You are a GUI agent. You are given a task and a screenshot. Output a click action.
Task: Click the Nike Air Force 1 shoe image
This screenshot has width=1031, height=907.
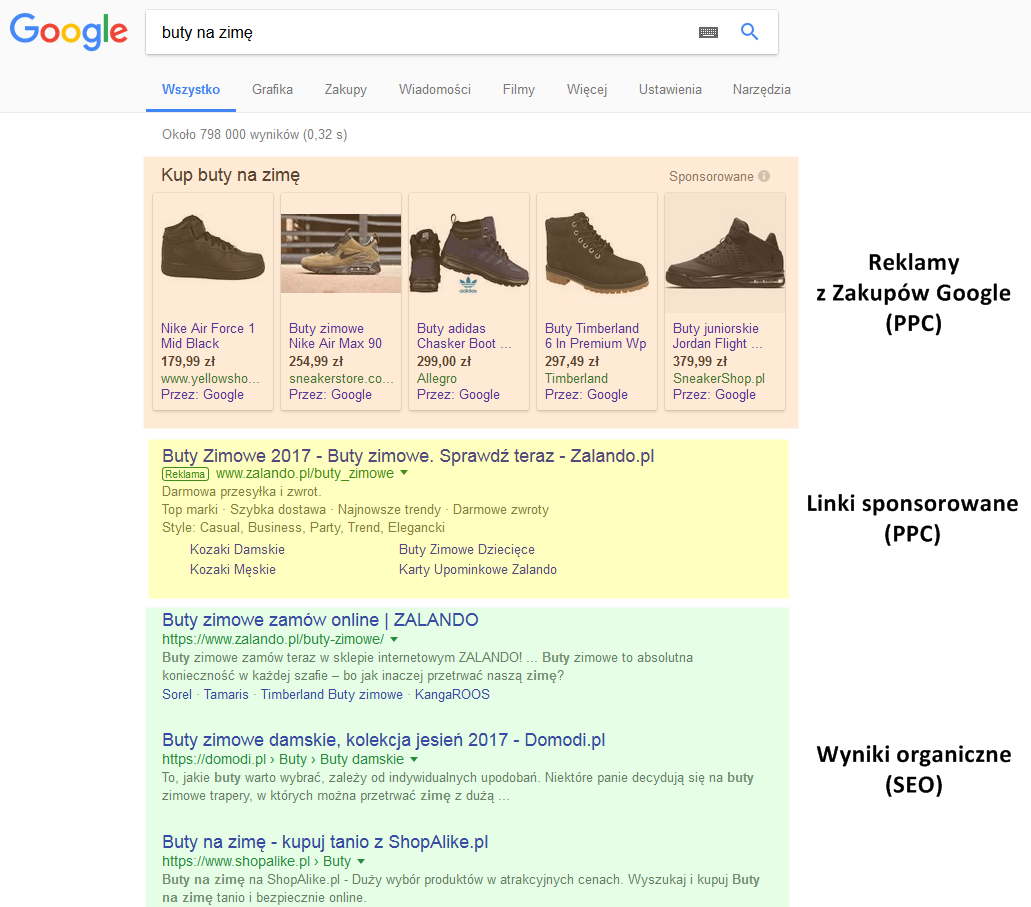pos(212,248)
